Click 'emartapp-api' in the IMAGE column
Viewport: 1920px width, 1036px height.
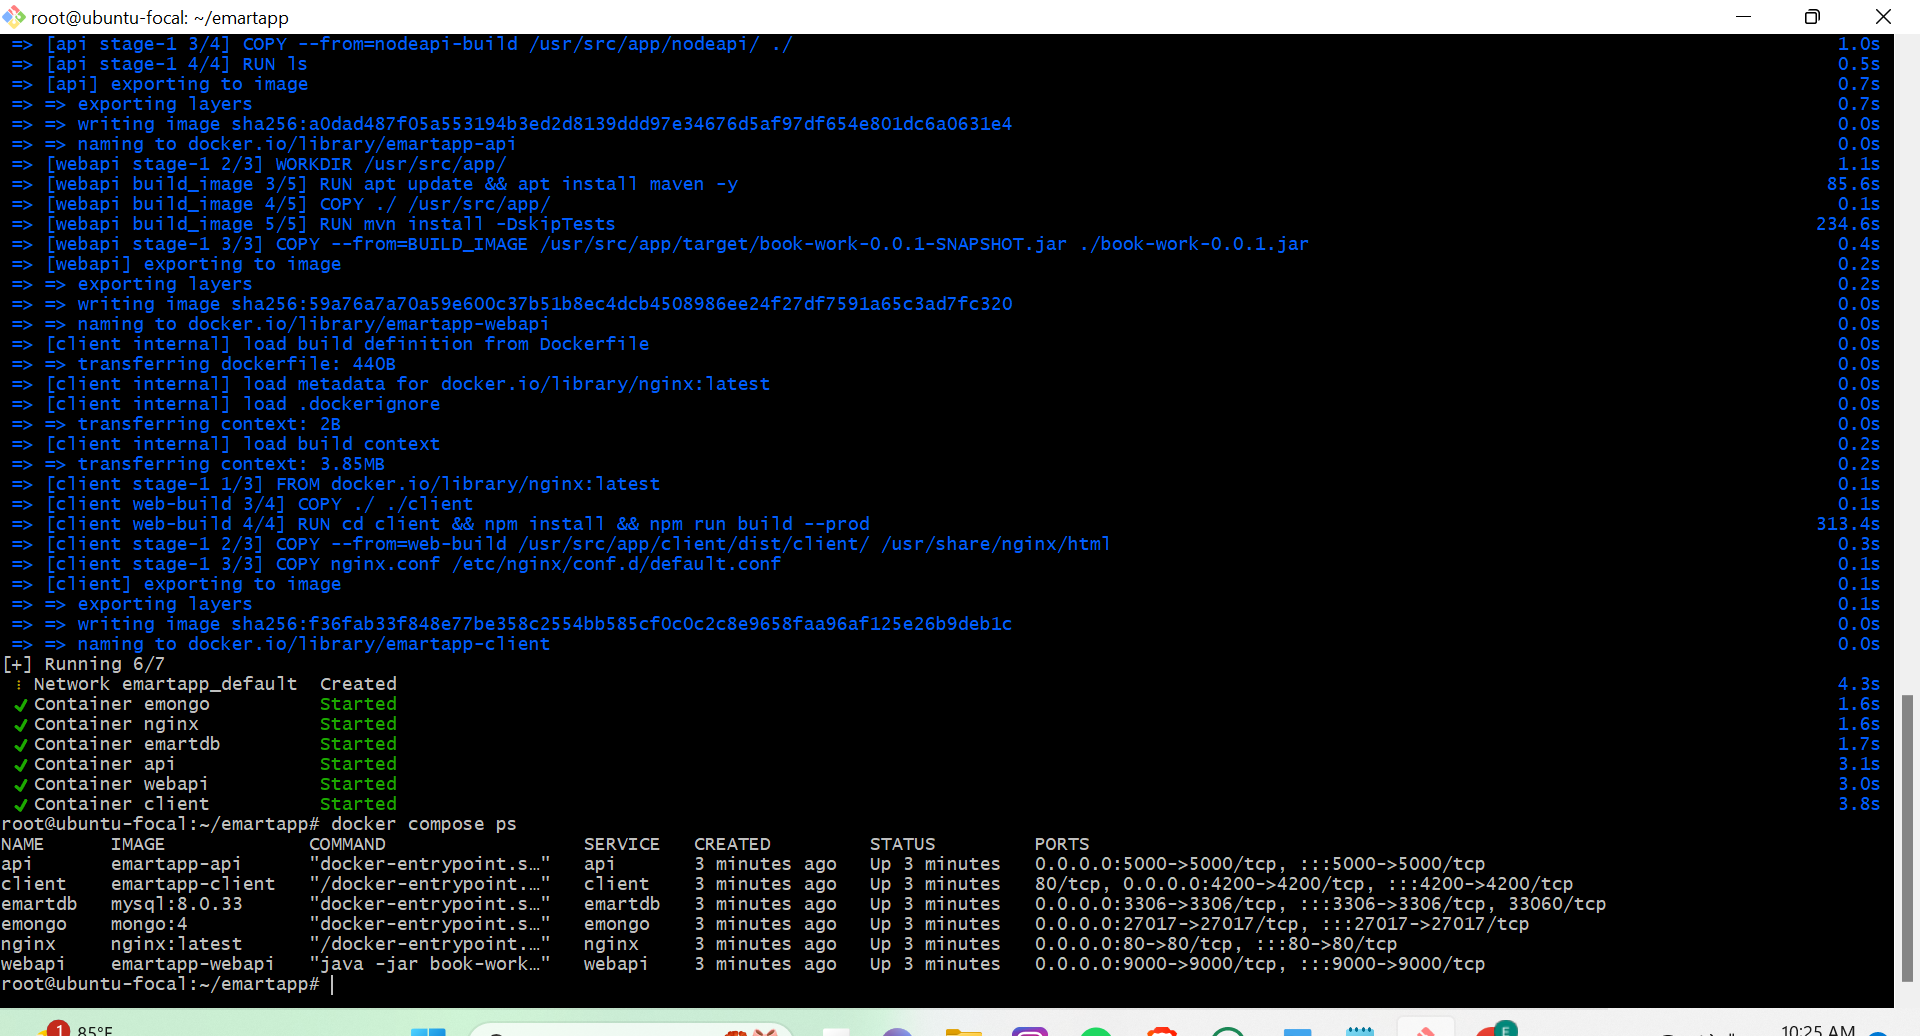(x=176, y=864)
